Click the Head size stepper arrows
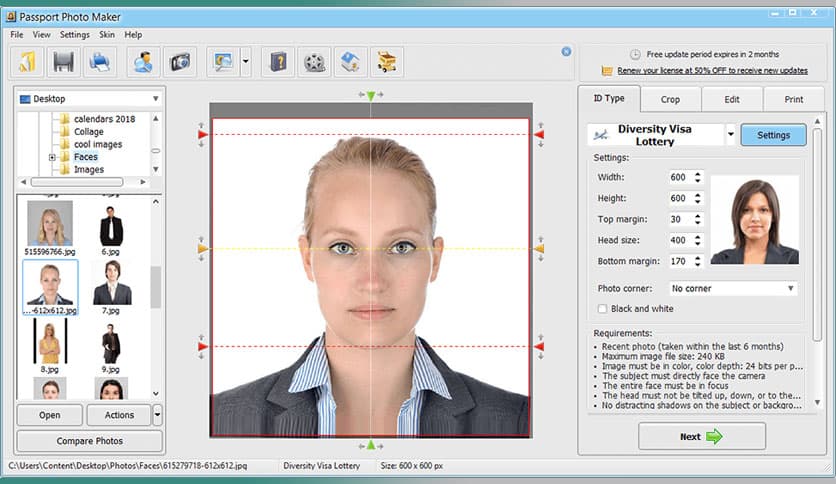 click(697, 240)
